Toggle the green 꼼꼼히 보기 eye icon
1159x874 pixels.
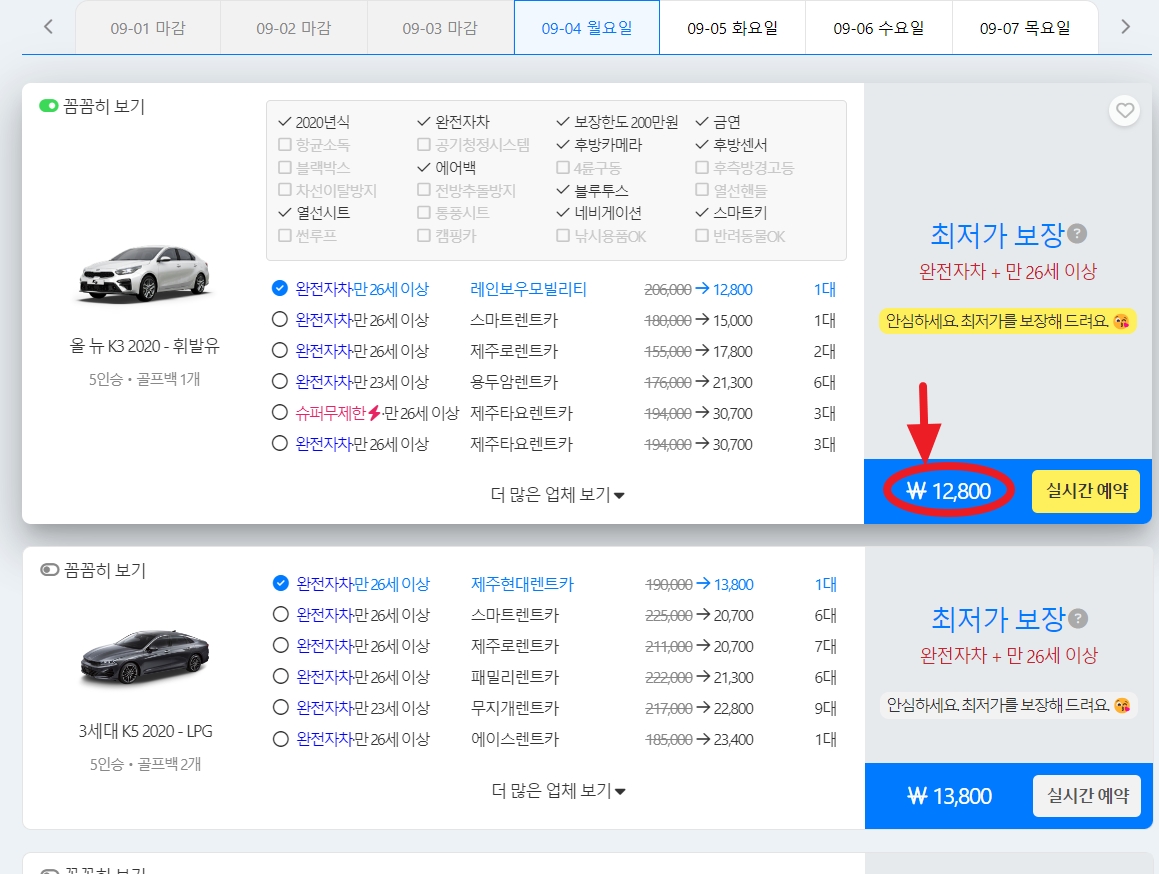(x=48, y=106)
